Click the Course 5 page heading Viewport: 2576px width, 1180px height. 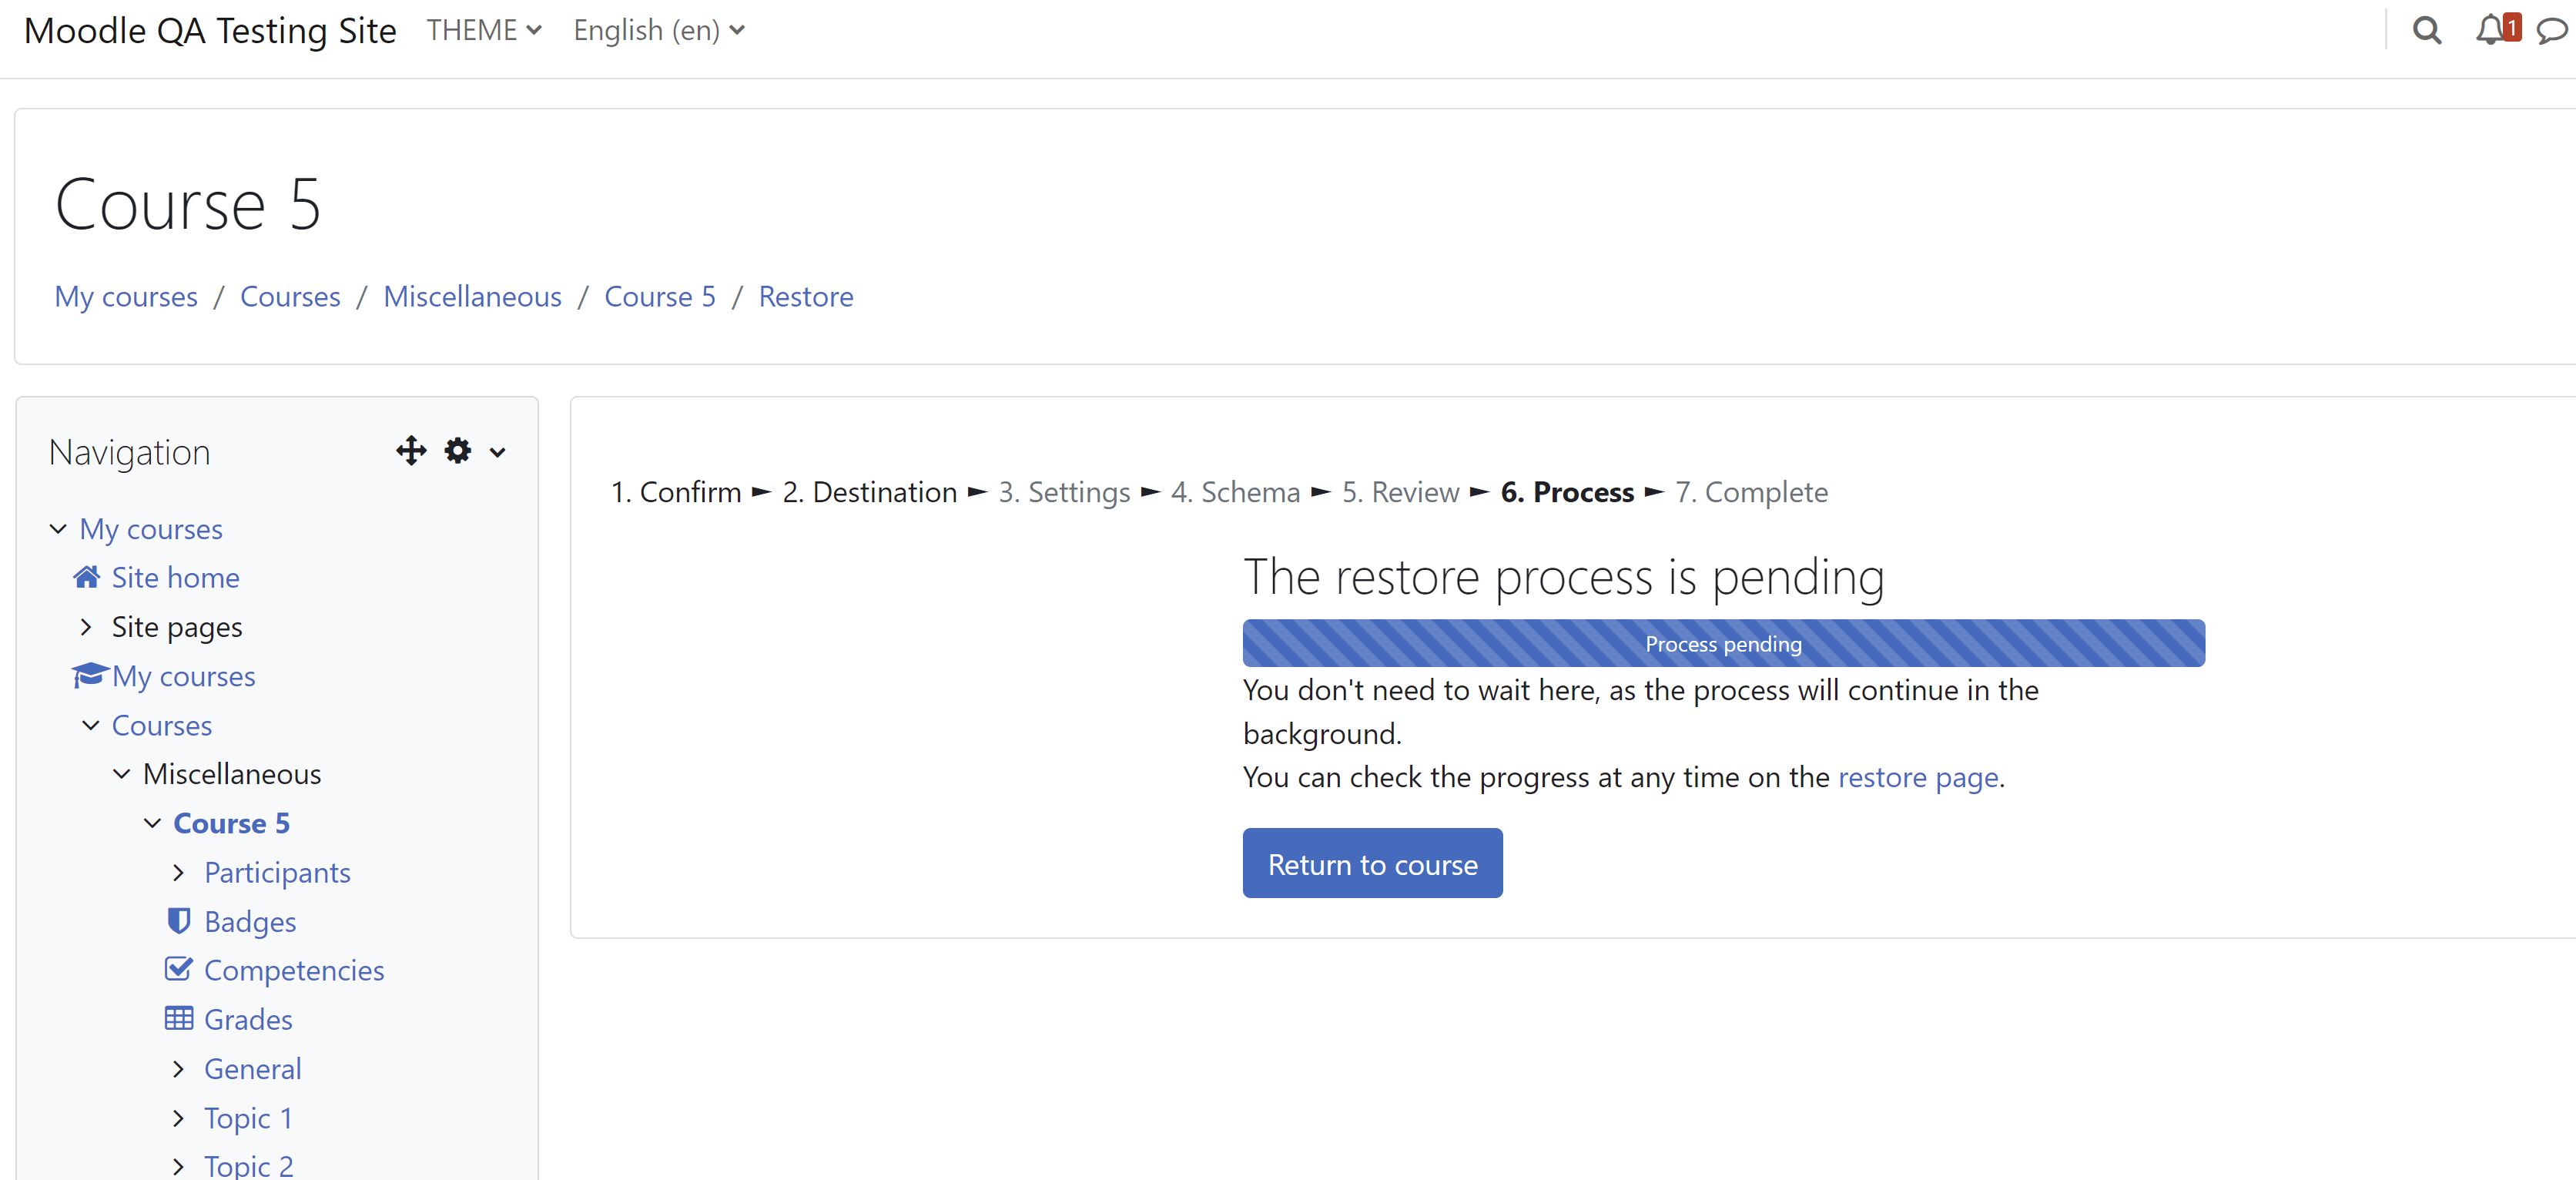188,204
